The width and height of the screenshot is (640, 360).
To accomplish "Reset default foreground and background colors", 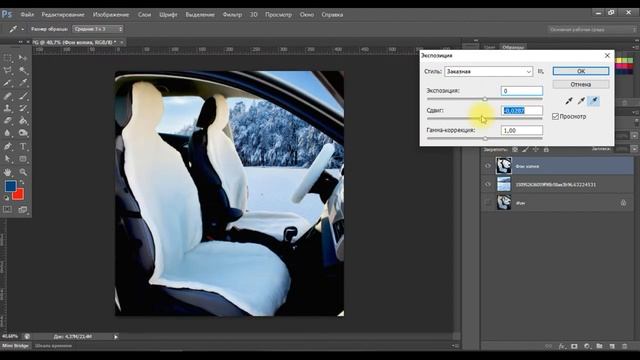I will [7, 198].
